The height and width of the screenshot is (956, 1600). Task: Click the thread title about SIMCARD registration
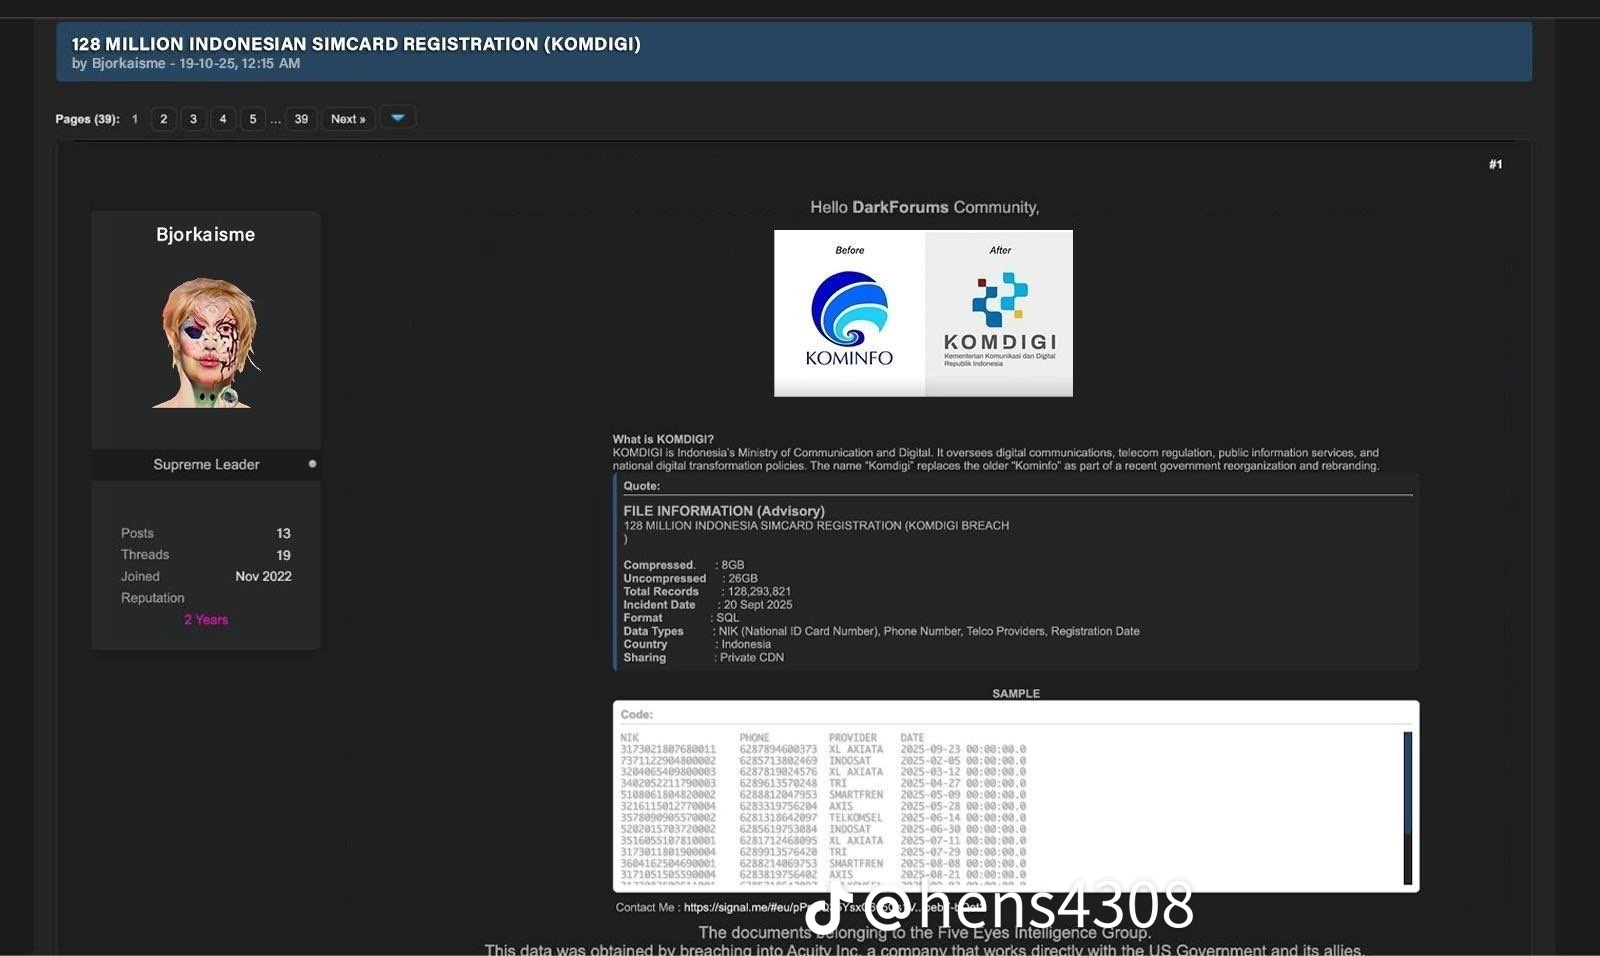tap(356, 44)
